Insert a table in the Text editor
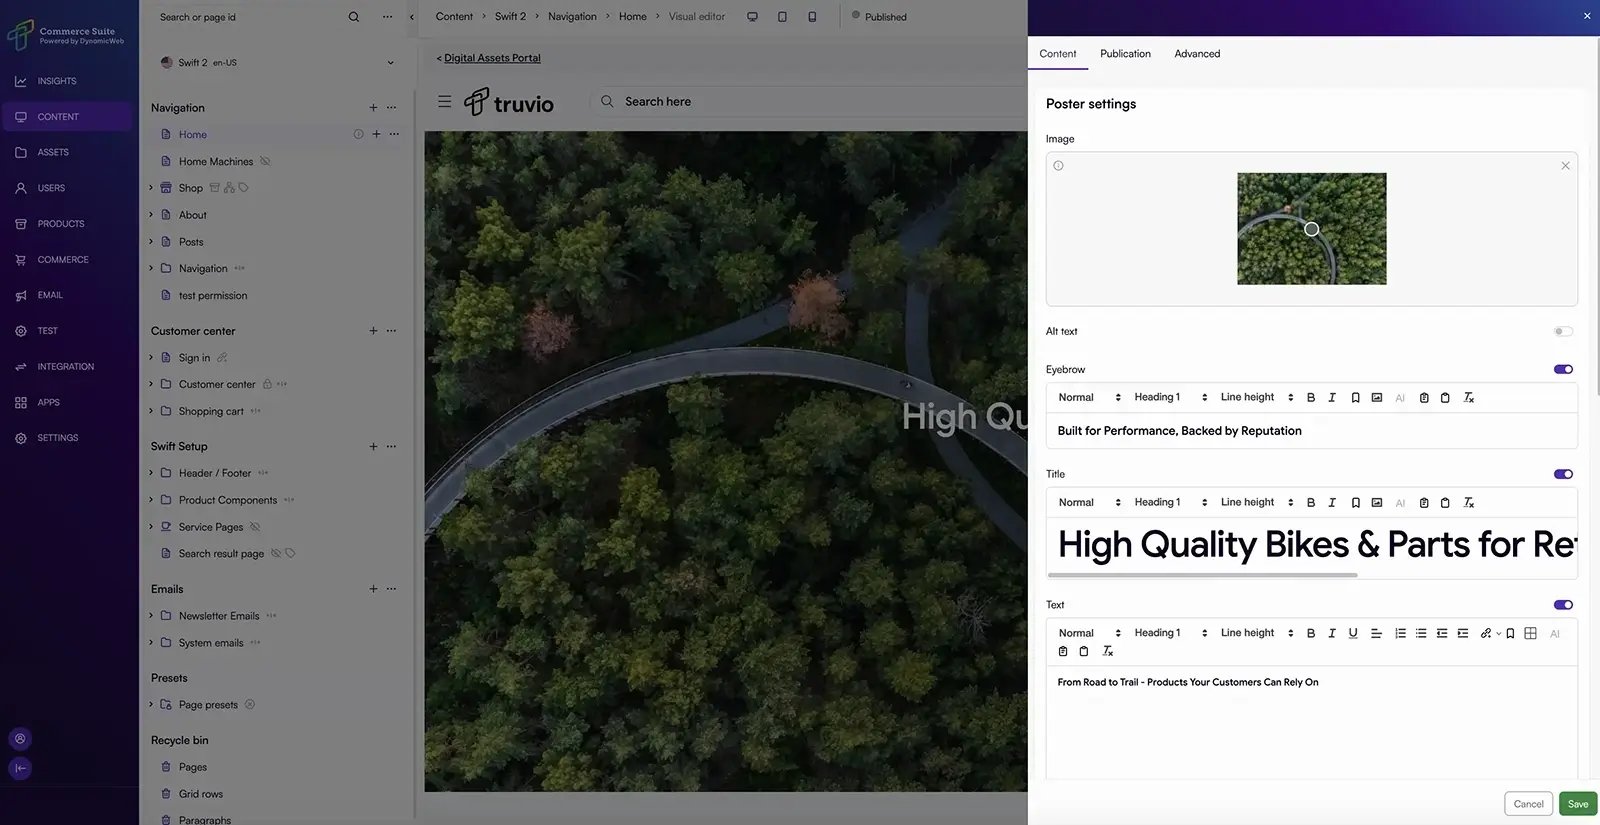This screenshot has width=1600, height=825. click(1530, 633)
